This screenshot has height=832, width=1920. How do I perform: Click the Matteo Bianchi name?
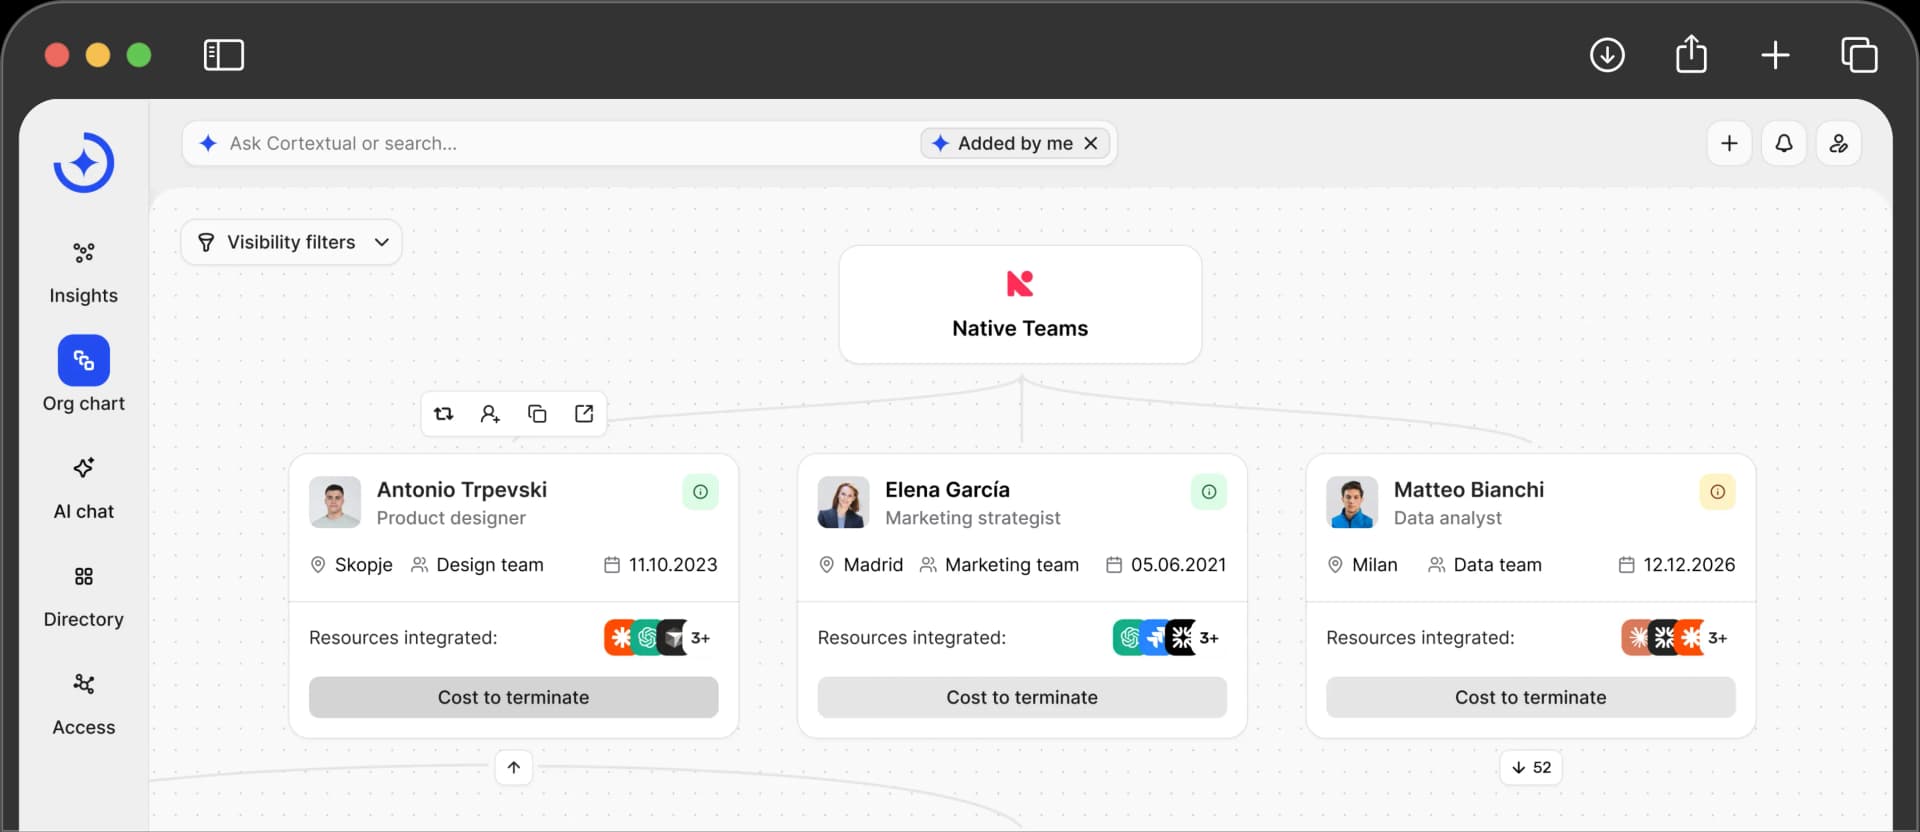pos(1469,490)
